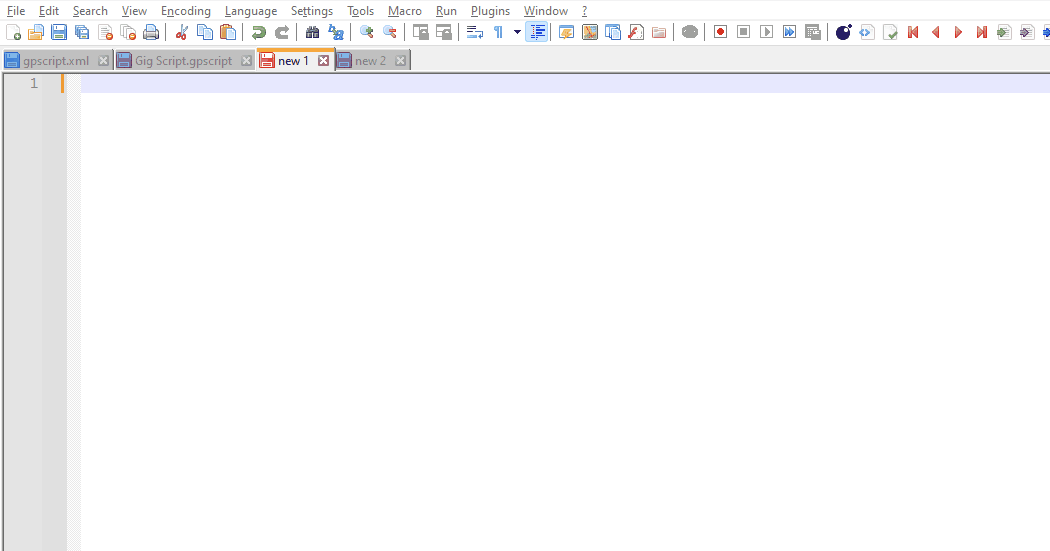The width and height of the screenshot is (1050, 551).
Task: Open the Macro menu
Action: [x=405, y=11]
